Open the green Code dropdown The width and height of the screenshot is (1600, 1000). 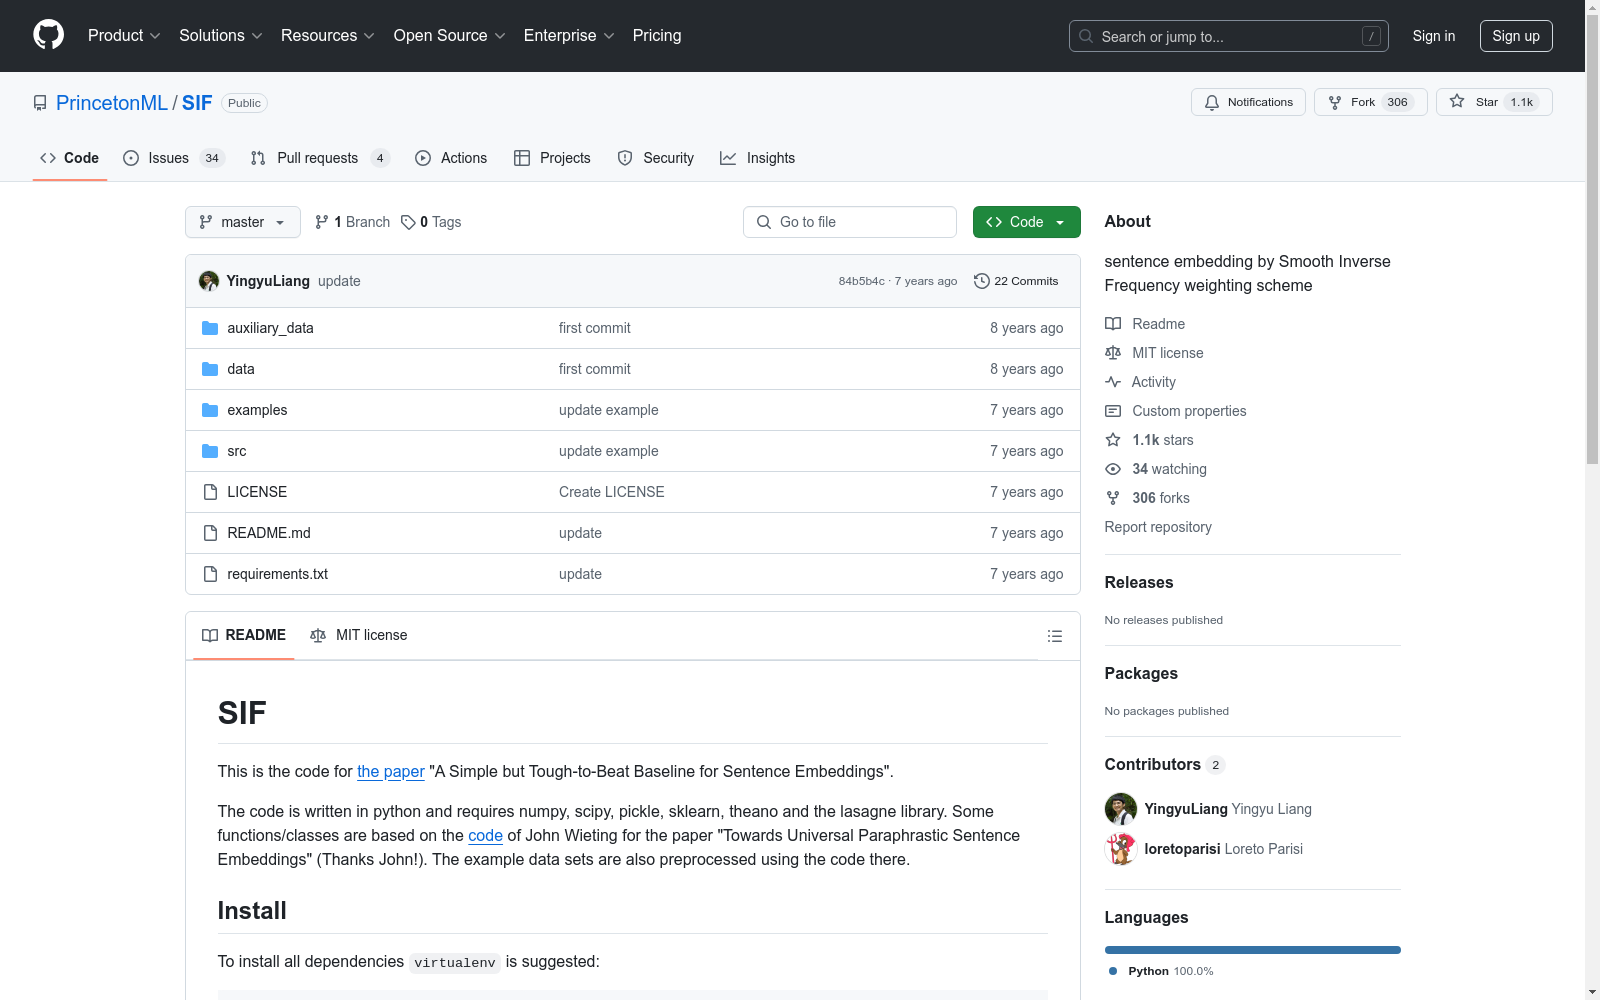(1026, 222)
